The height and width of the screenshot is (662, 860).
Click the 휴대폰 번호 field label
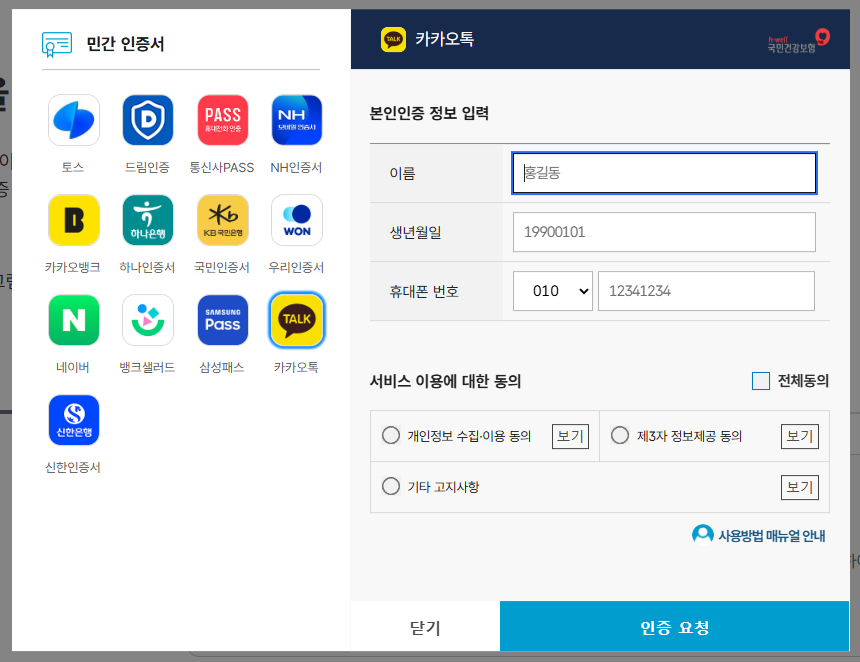coord(424,291)
